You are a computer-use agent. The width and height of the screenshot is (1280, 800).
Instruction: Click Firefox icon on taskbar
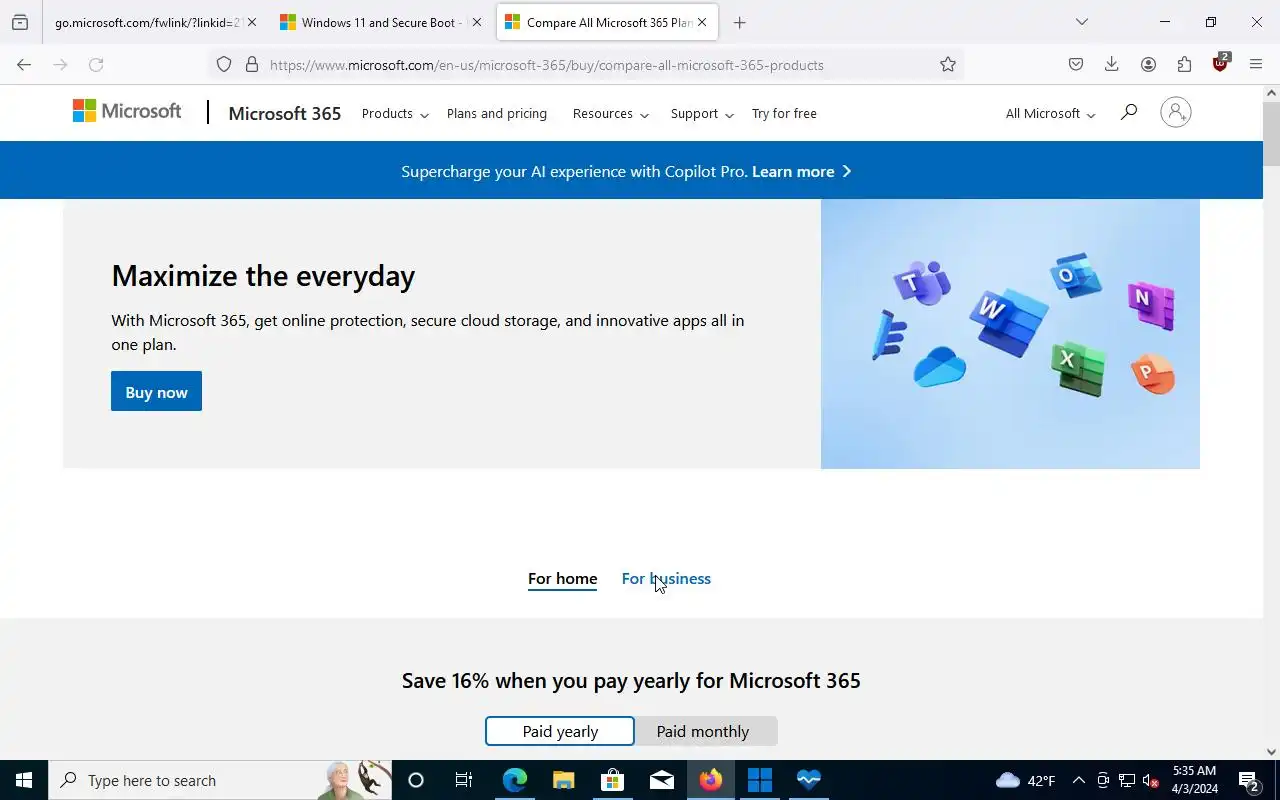710,780
